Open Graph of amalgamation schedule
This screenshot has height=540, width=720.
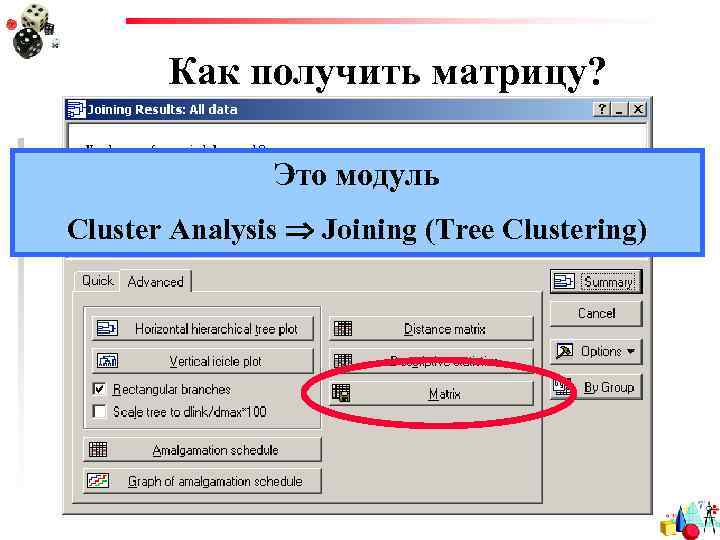pyautogui.click(x=202, y=481)
